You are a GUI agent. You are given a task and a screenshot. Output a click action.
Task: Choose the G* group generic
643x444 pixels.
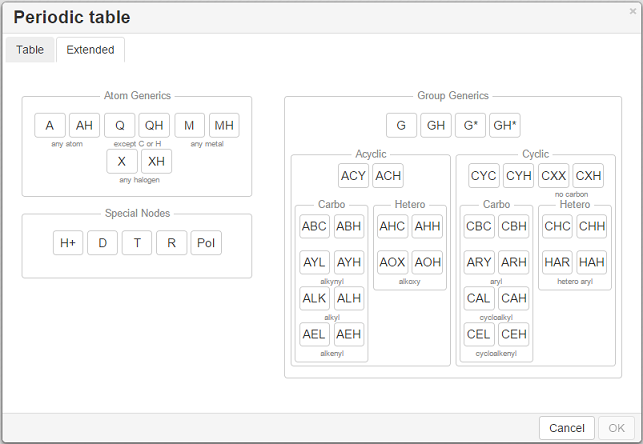click(470, 125)
